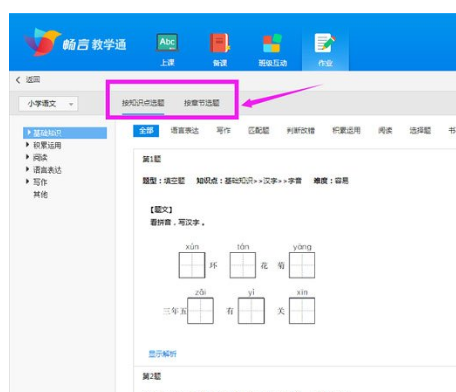Click the 题型：填空题 label

click(x=164, y=181)
